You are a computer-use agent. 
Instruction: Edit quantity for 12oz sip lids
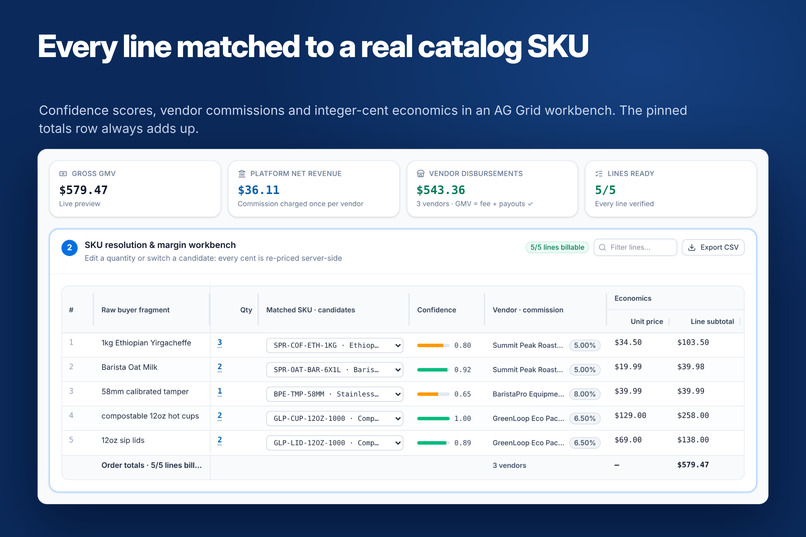pos(219,440)
